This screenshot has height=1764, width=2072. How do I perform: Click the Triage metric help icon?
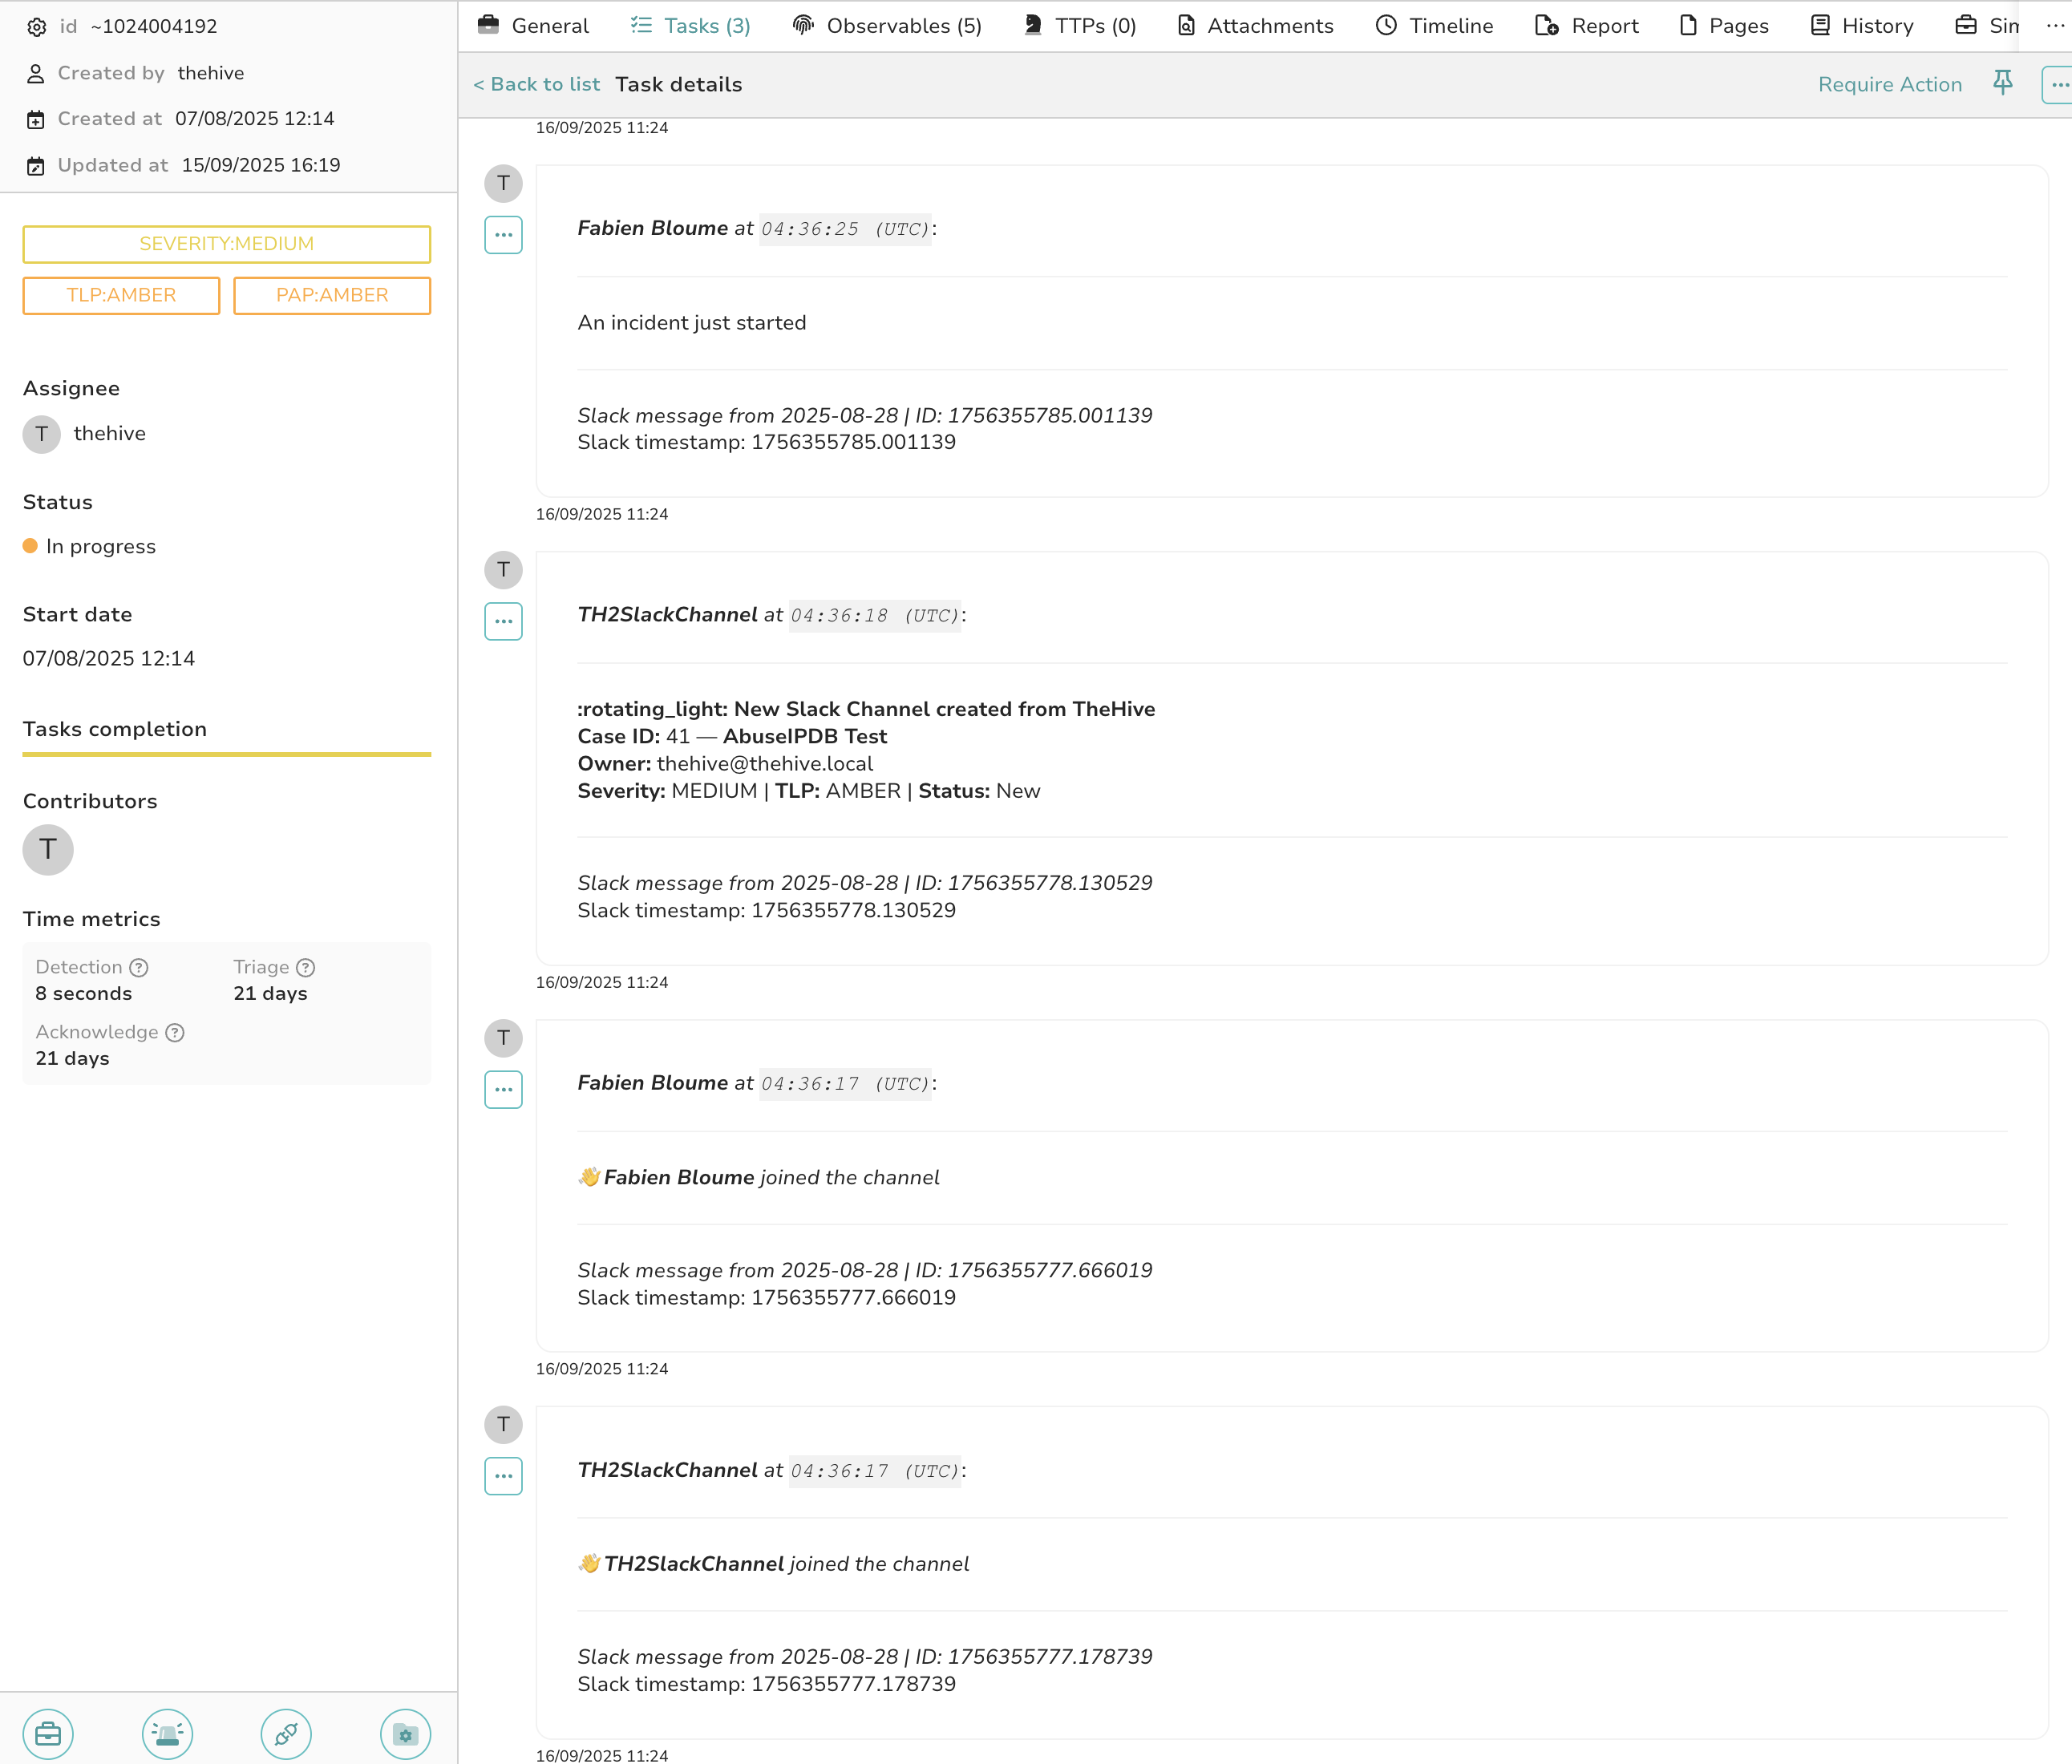point(306,967)
